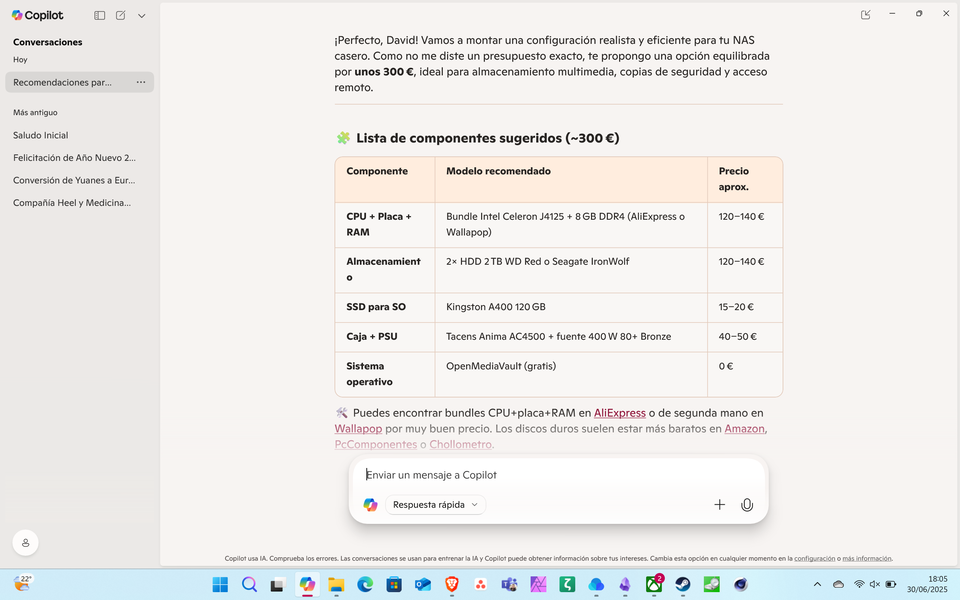
Task: Expand the chevron menu beside new chat
Action: click(x=141, y=16)
